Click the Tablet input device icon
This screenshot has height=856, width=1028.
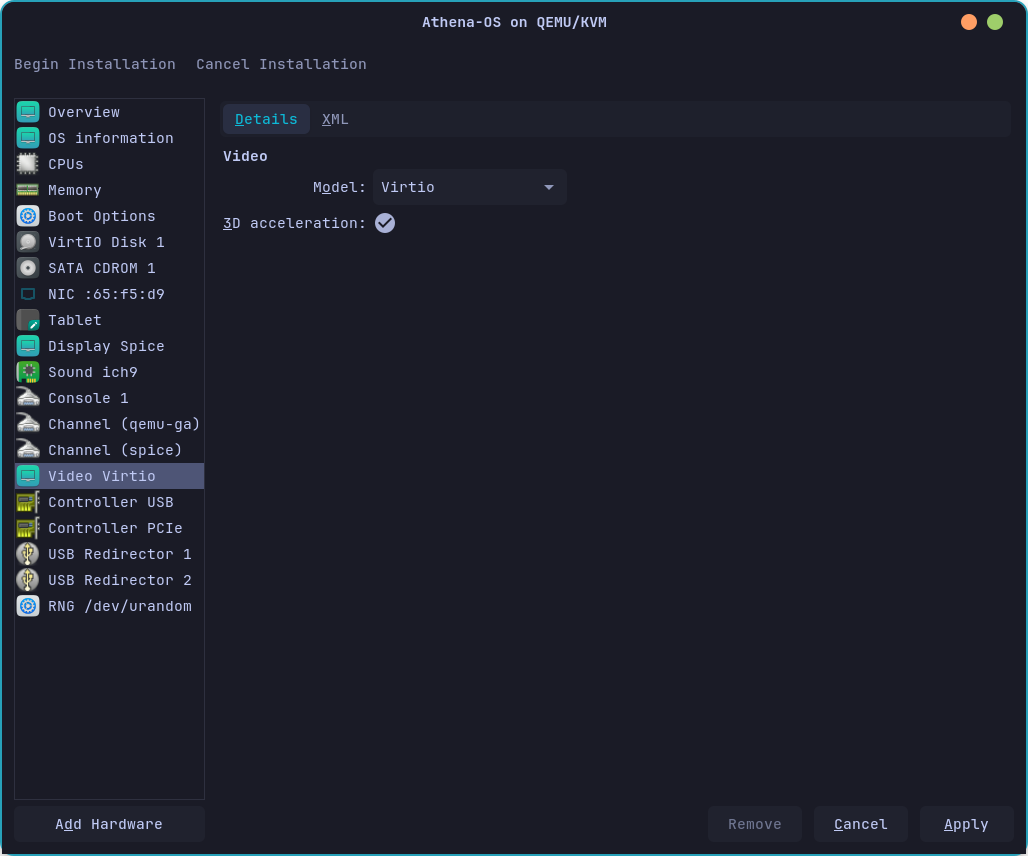28,320
